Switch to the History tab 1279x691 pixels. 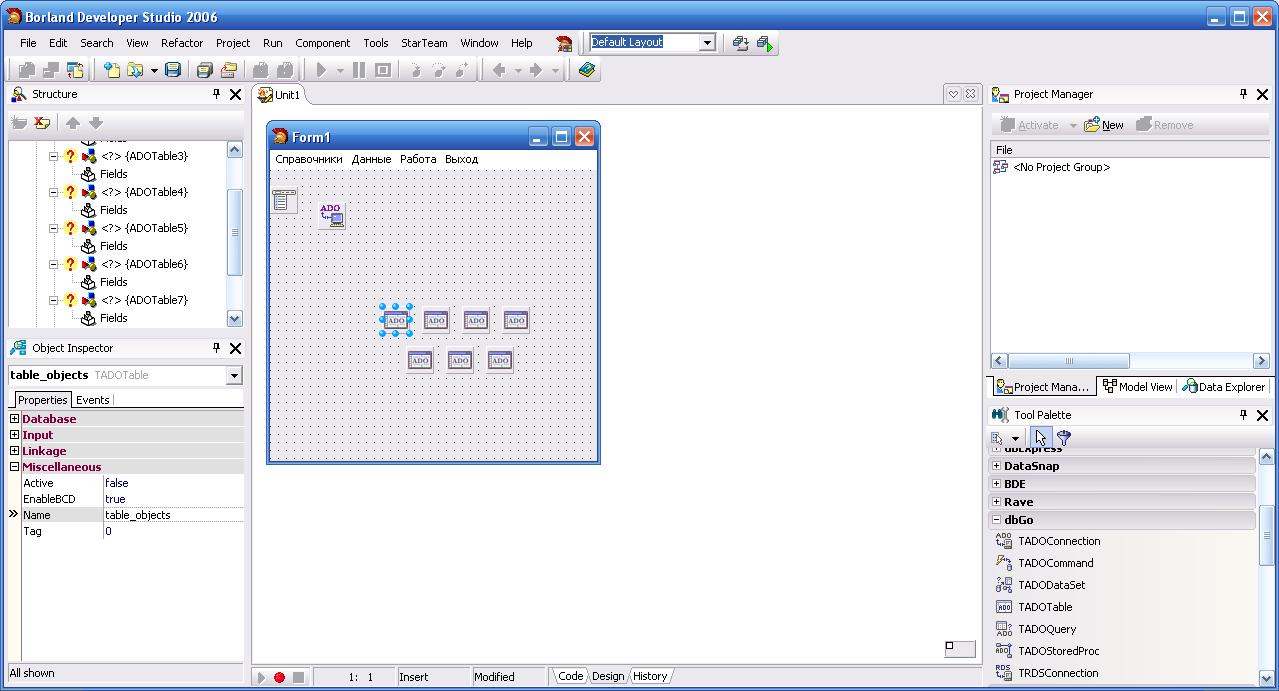pos(650,677)
